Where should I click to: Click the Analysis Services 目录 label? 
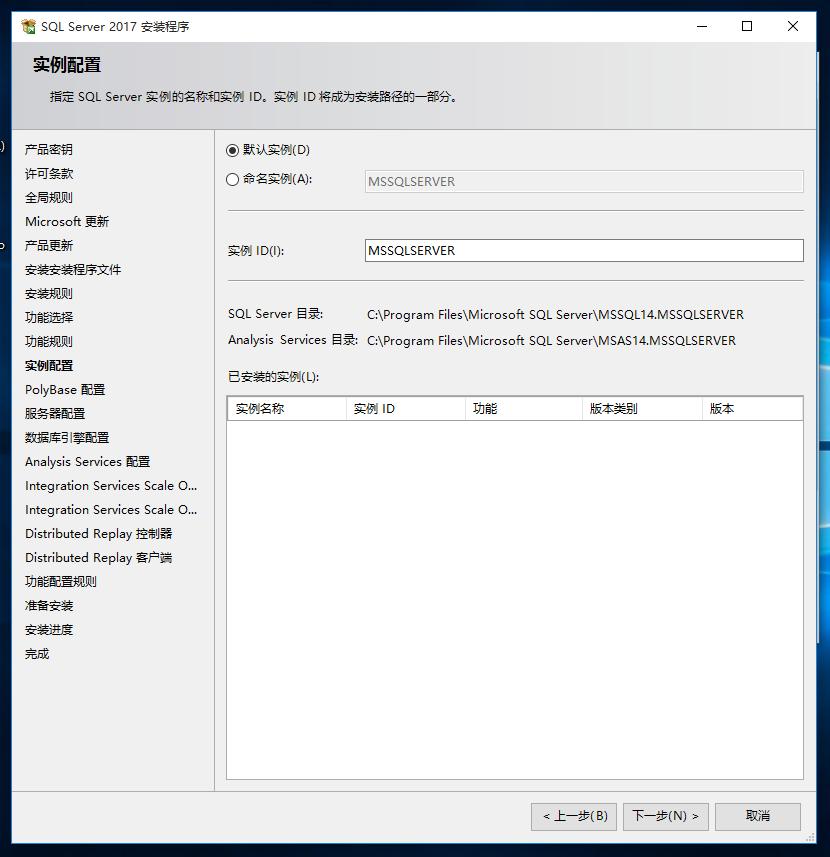point(293,340)
